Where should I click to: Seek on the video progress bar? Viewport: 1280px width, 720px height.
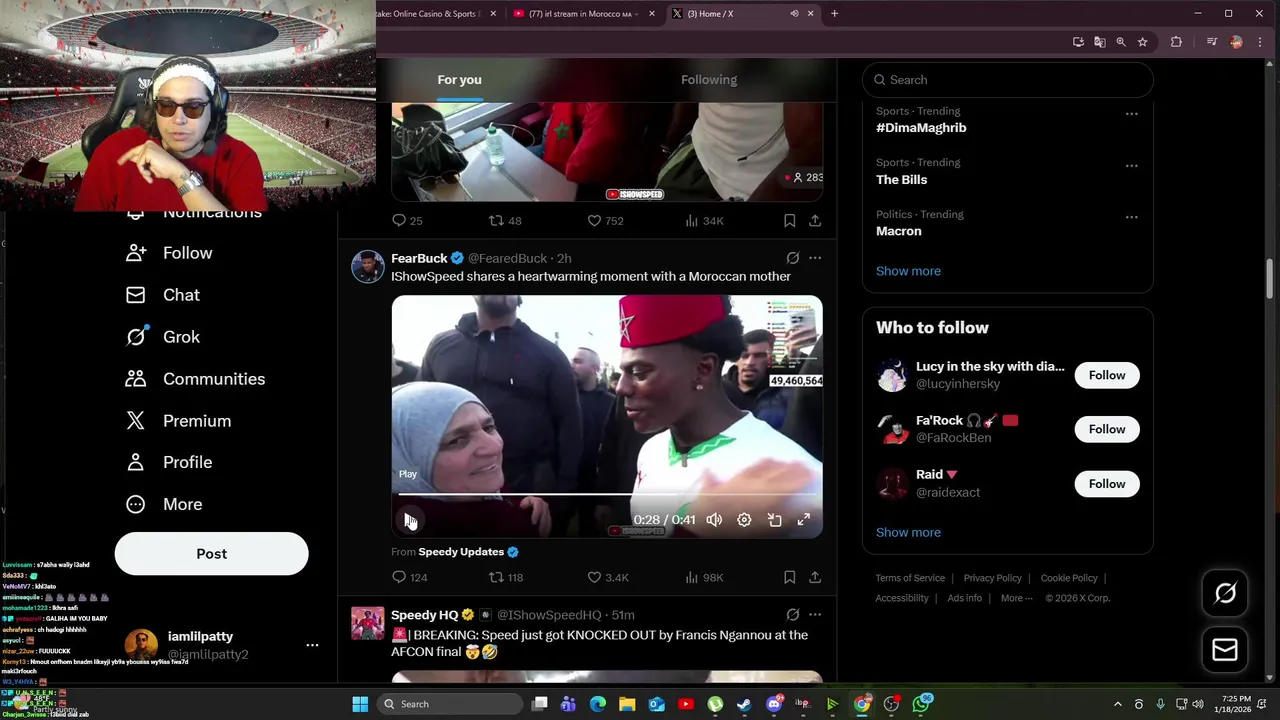point(607,494)
